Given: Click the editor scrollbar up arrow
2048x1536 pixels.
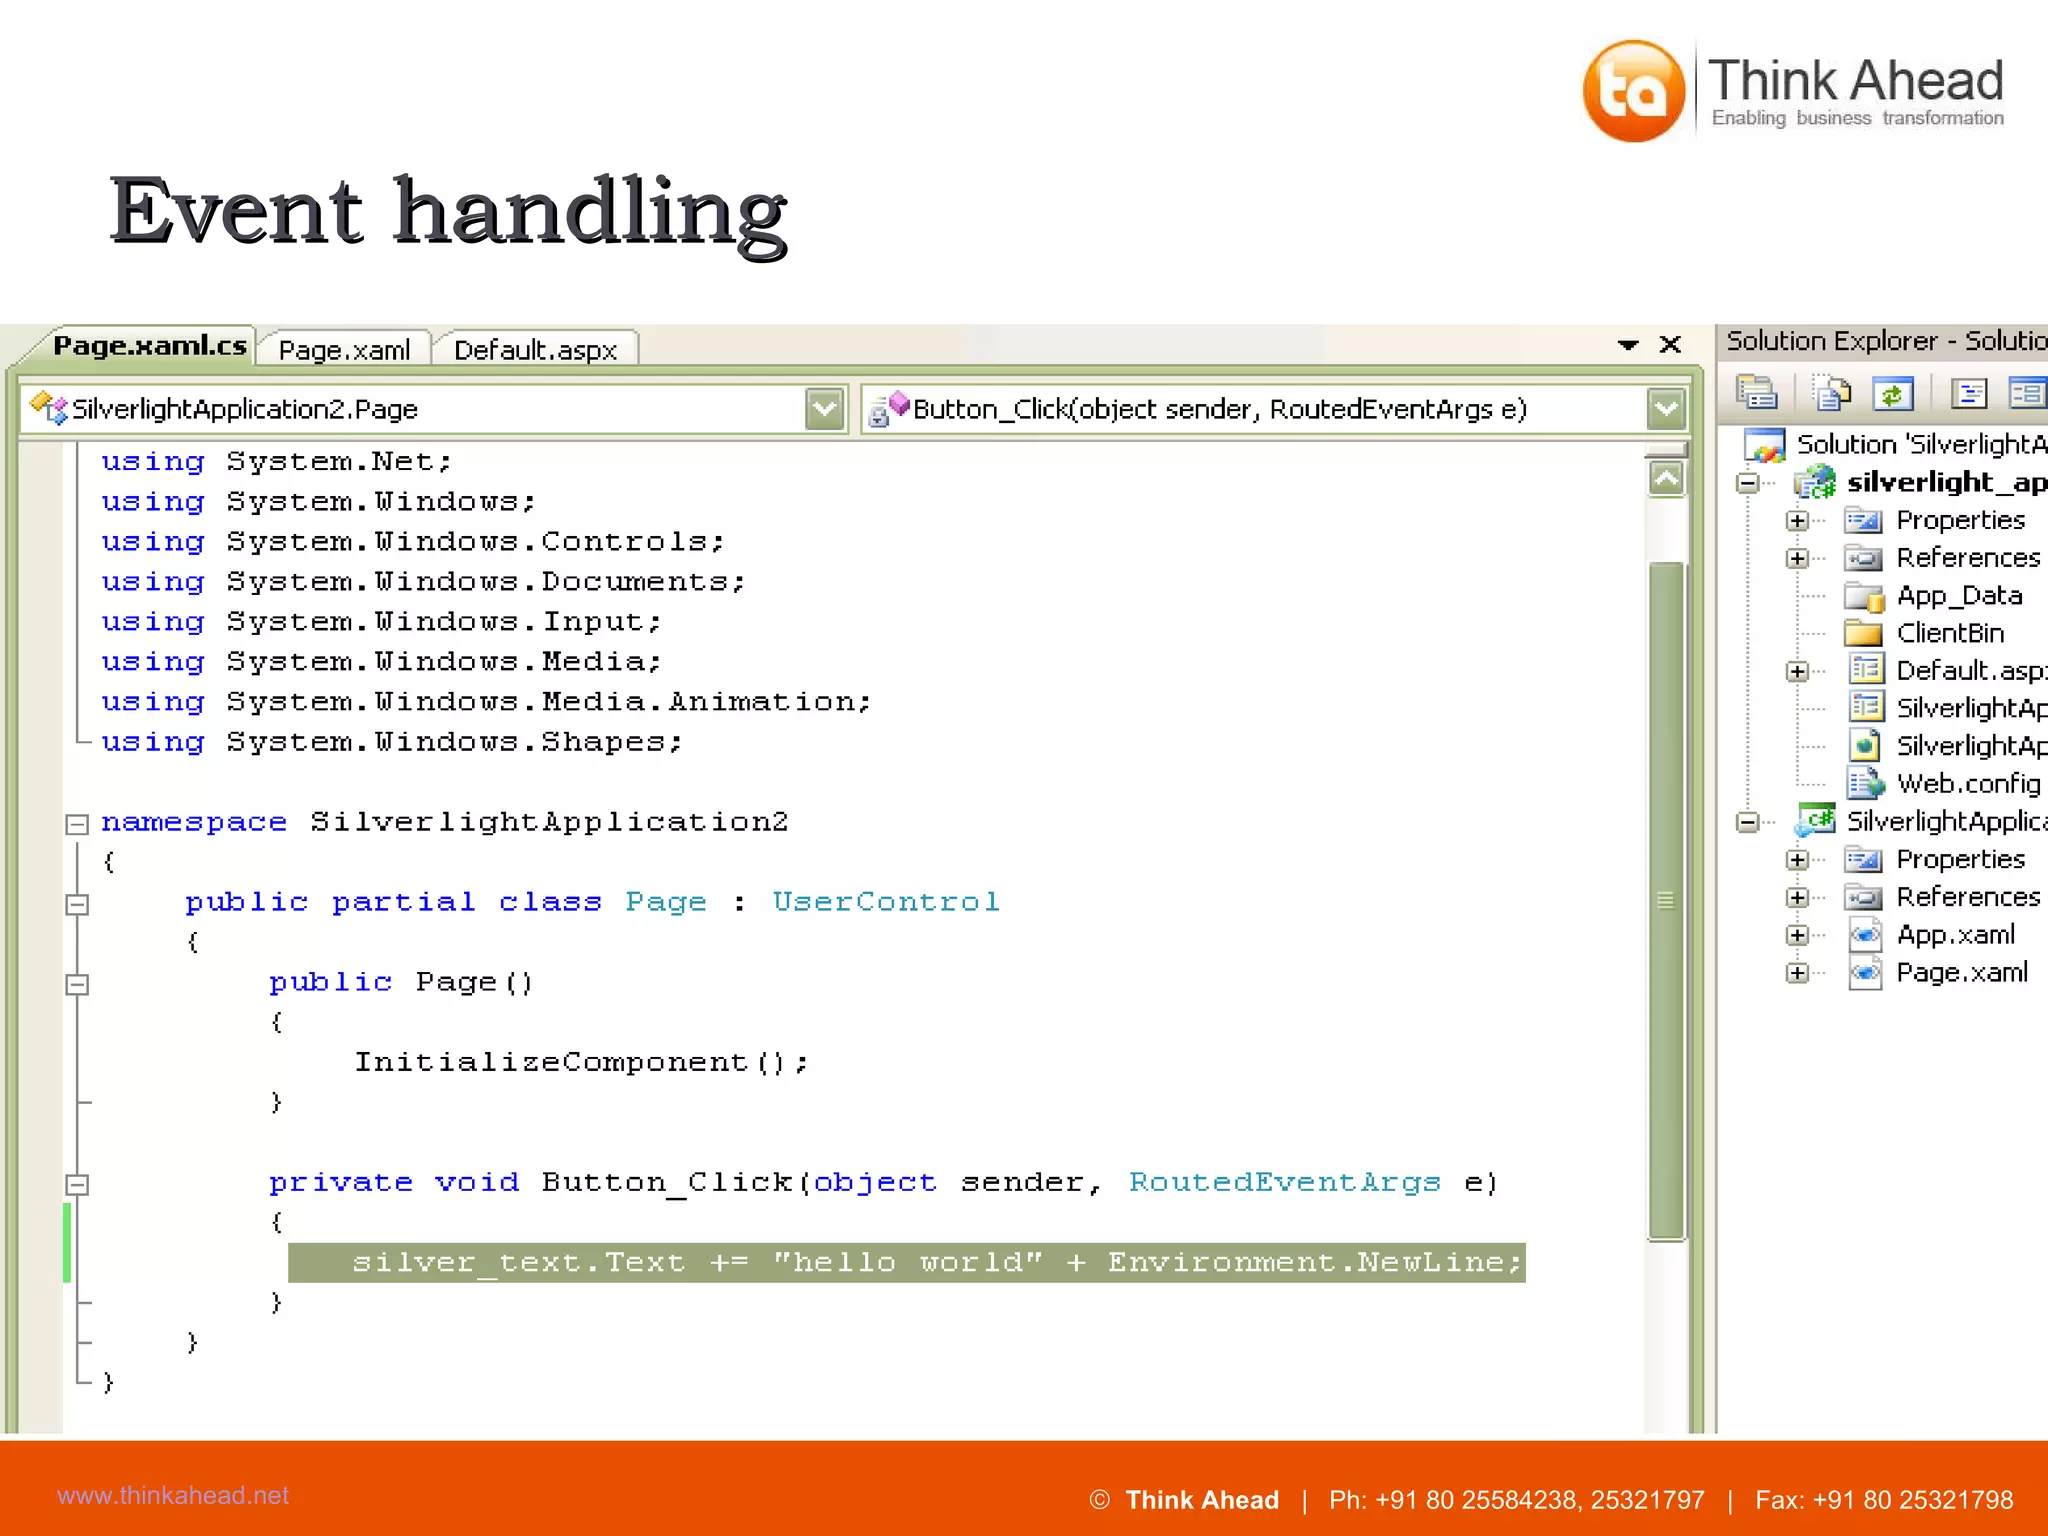Looking at the screenshot, I should coord(1666,479).
